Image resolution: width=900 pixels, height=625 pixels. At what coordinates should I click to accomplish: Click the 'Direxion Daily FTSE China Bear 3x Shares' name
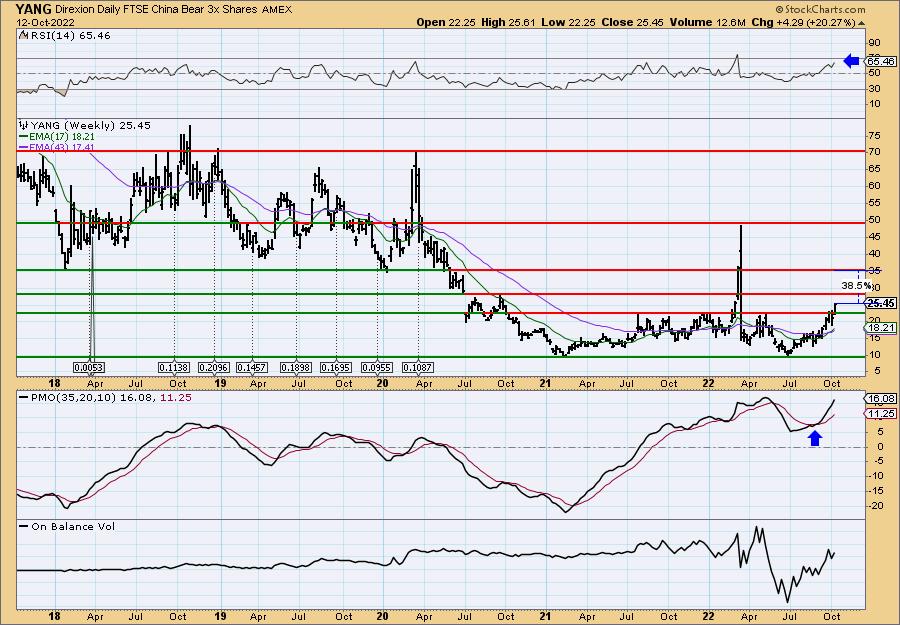(x=154, y=10)
